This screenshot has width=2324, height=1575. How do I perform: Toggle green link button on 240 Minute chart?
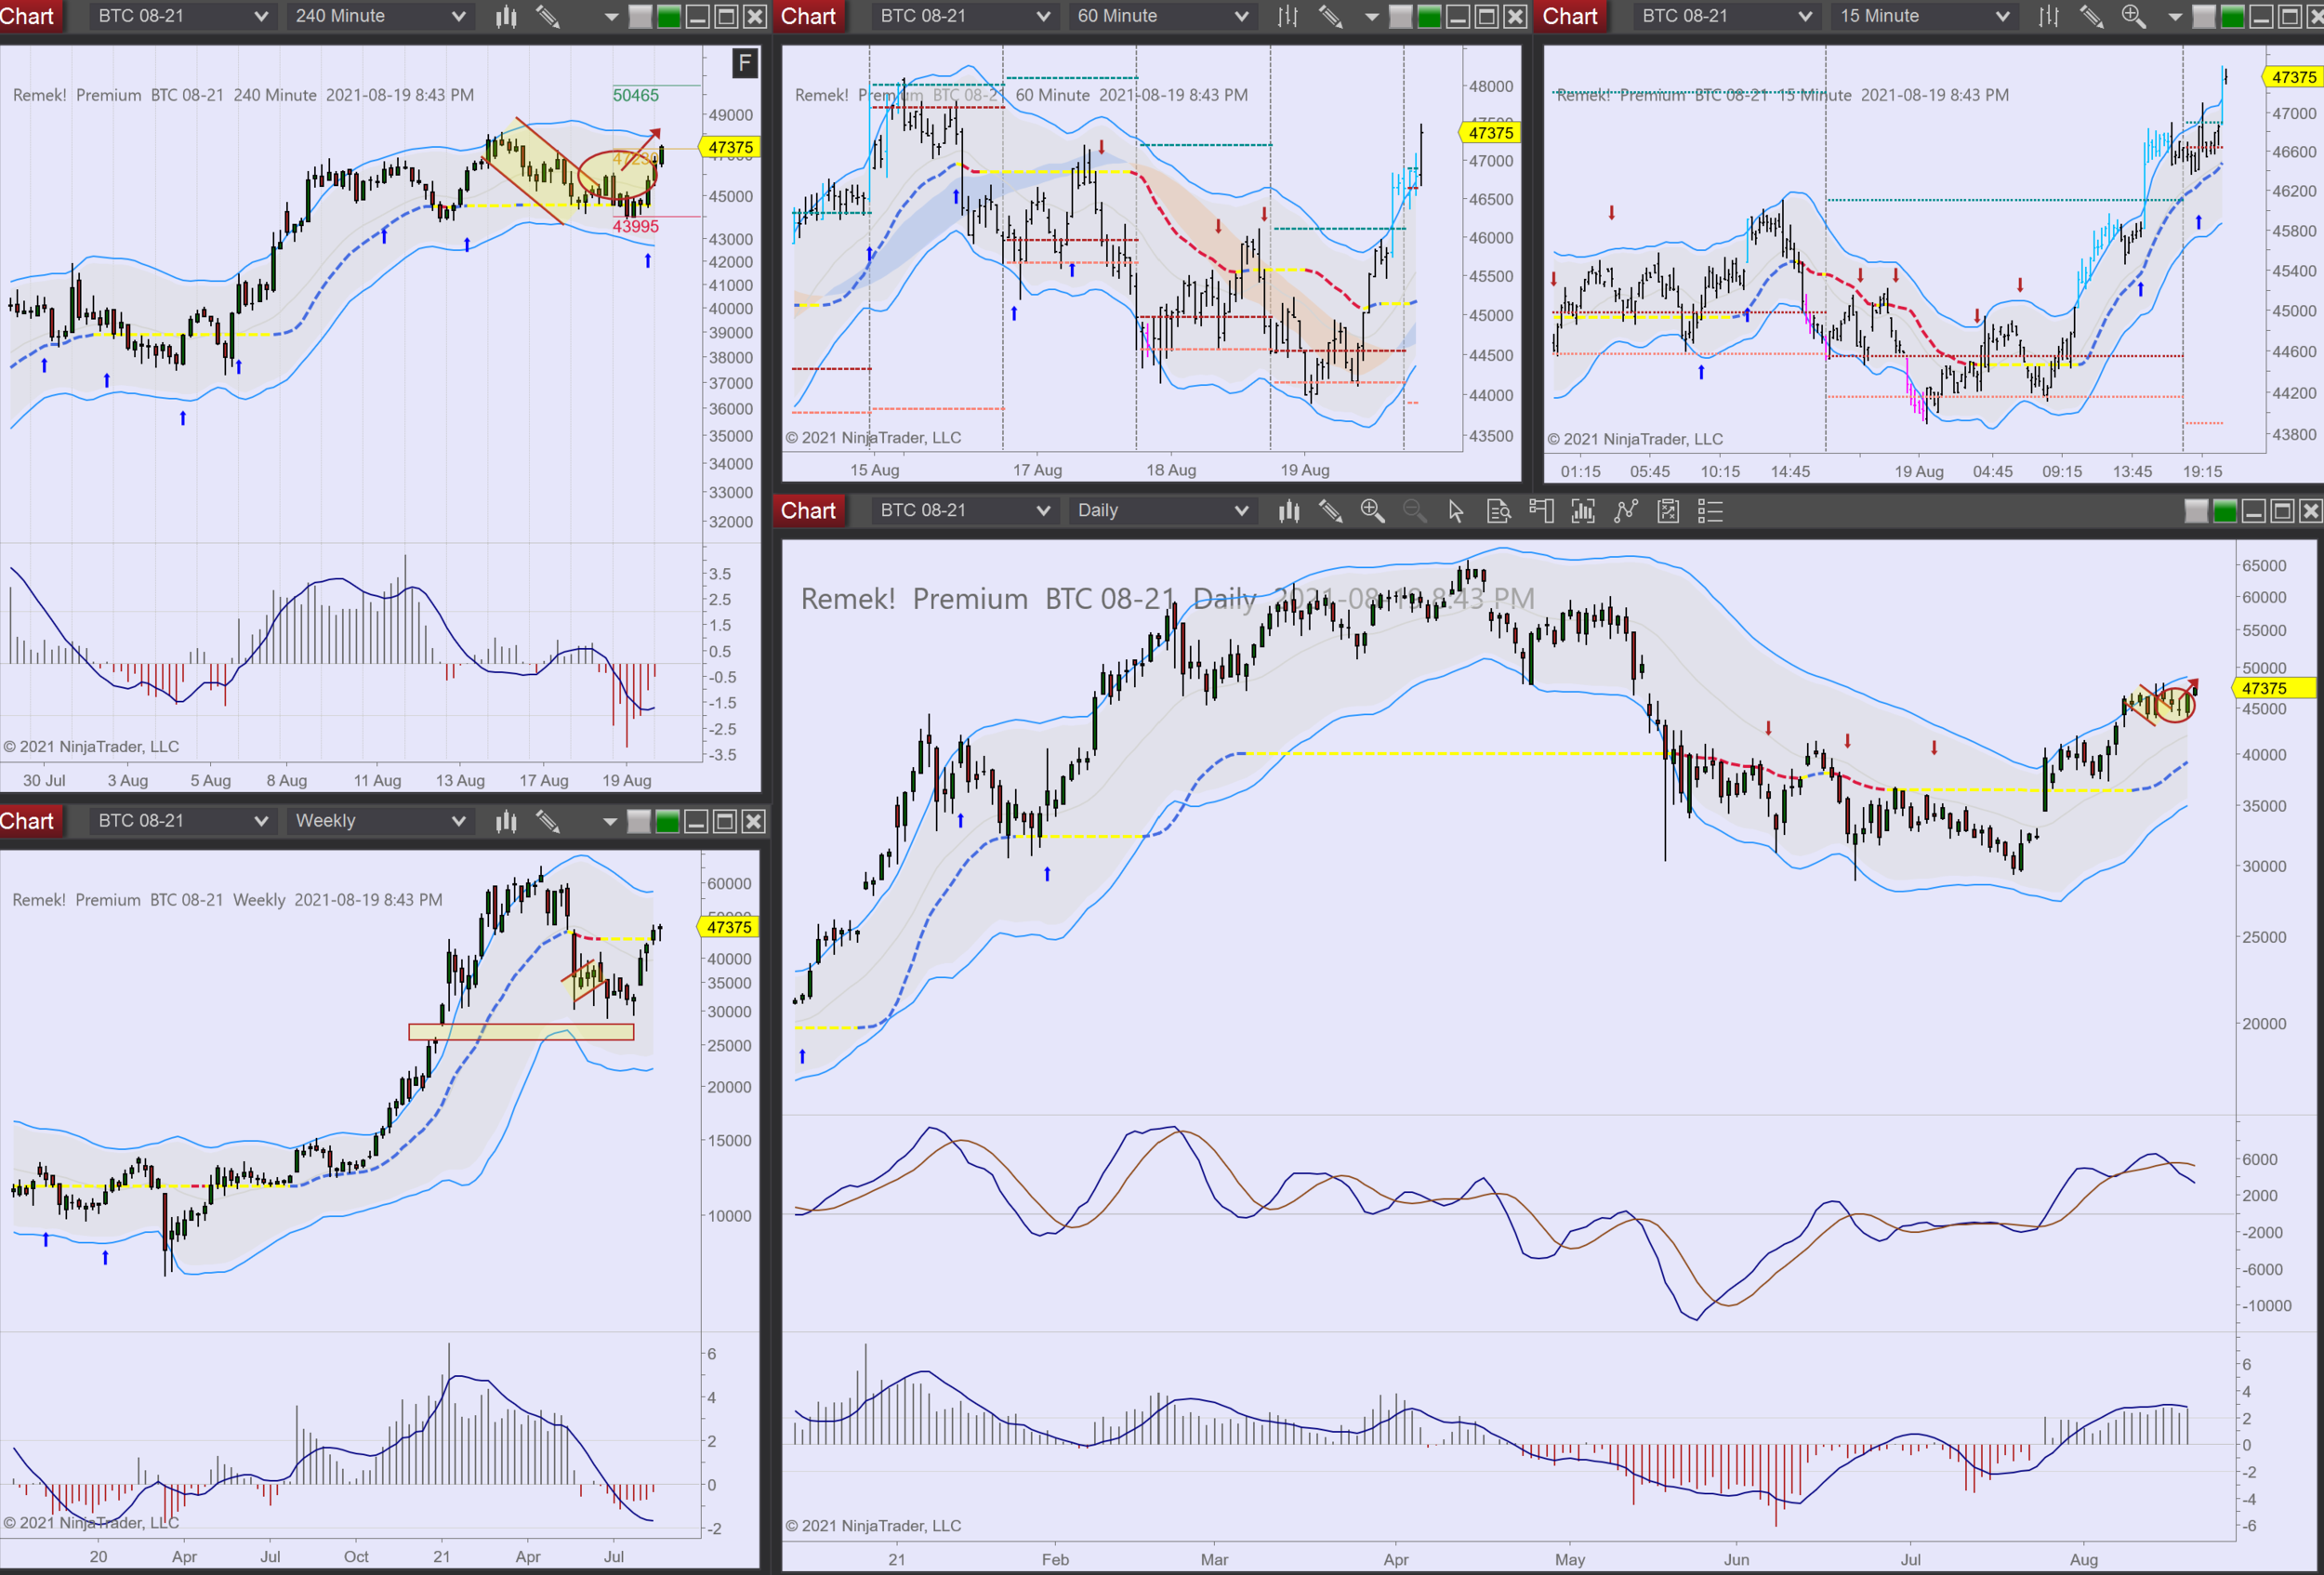click(x=669, y=16)
